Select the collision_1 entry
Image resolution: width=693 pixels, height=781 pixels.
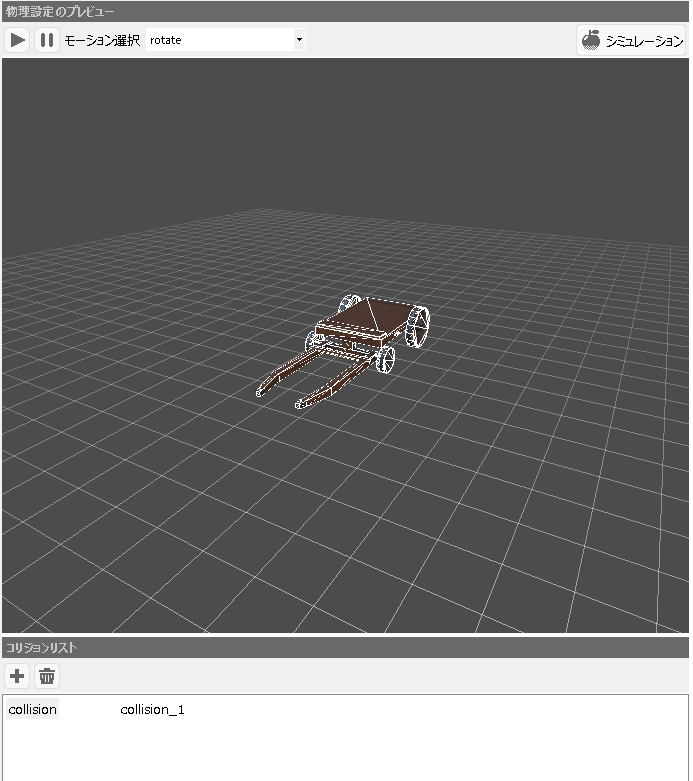[152, 710]
